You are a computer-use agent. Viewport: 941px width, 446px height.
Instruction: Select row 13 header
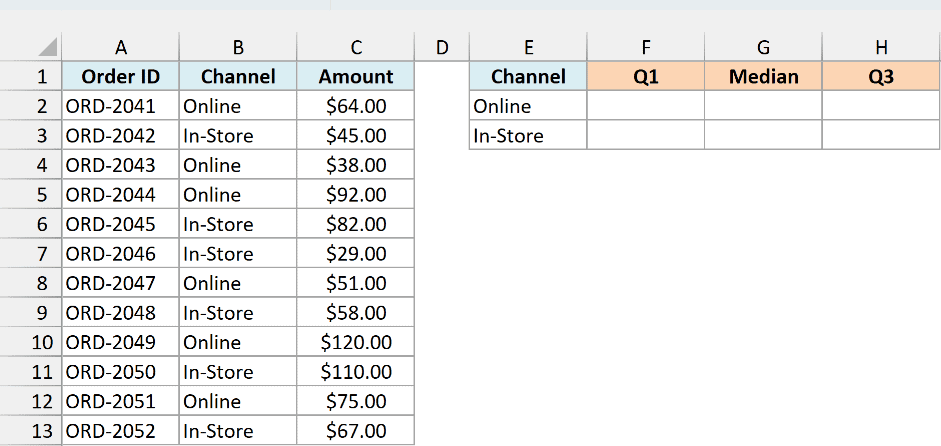[31, 430]
